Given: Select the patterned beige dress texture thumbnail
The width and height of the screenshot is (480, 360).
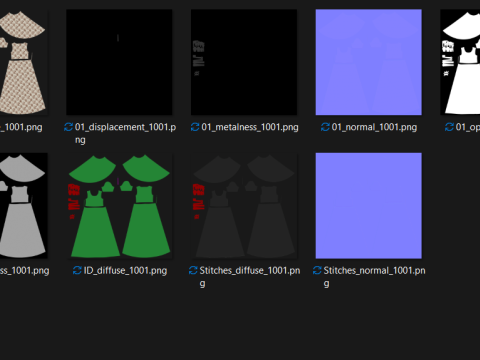Looking at the screenshot, I should coord(23,62).
